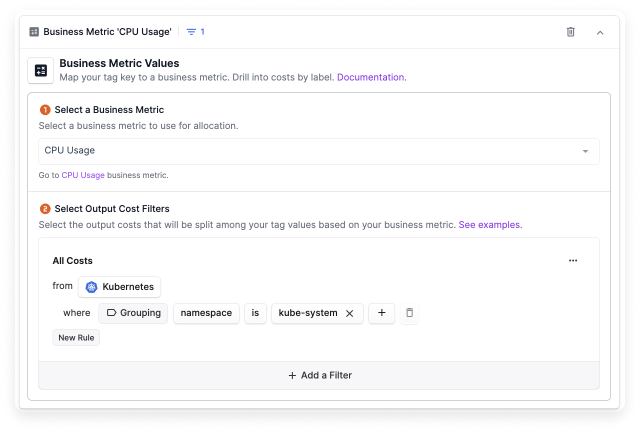Viewport: 640px width, 432px height.
Task: Click the filter count icon showing 1
Action: (196, 32)
